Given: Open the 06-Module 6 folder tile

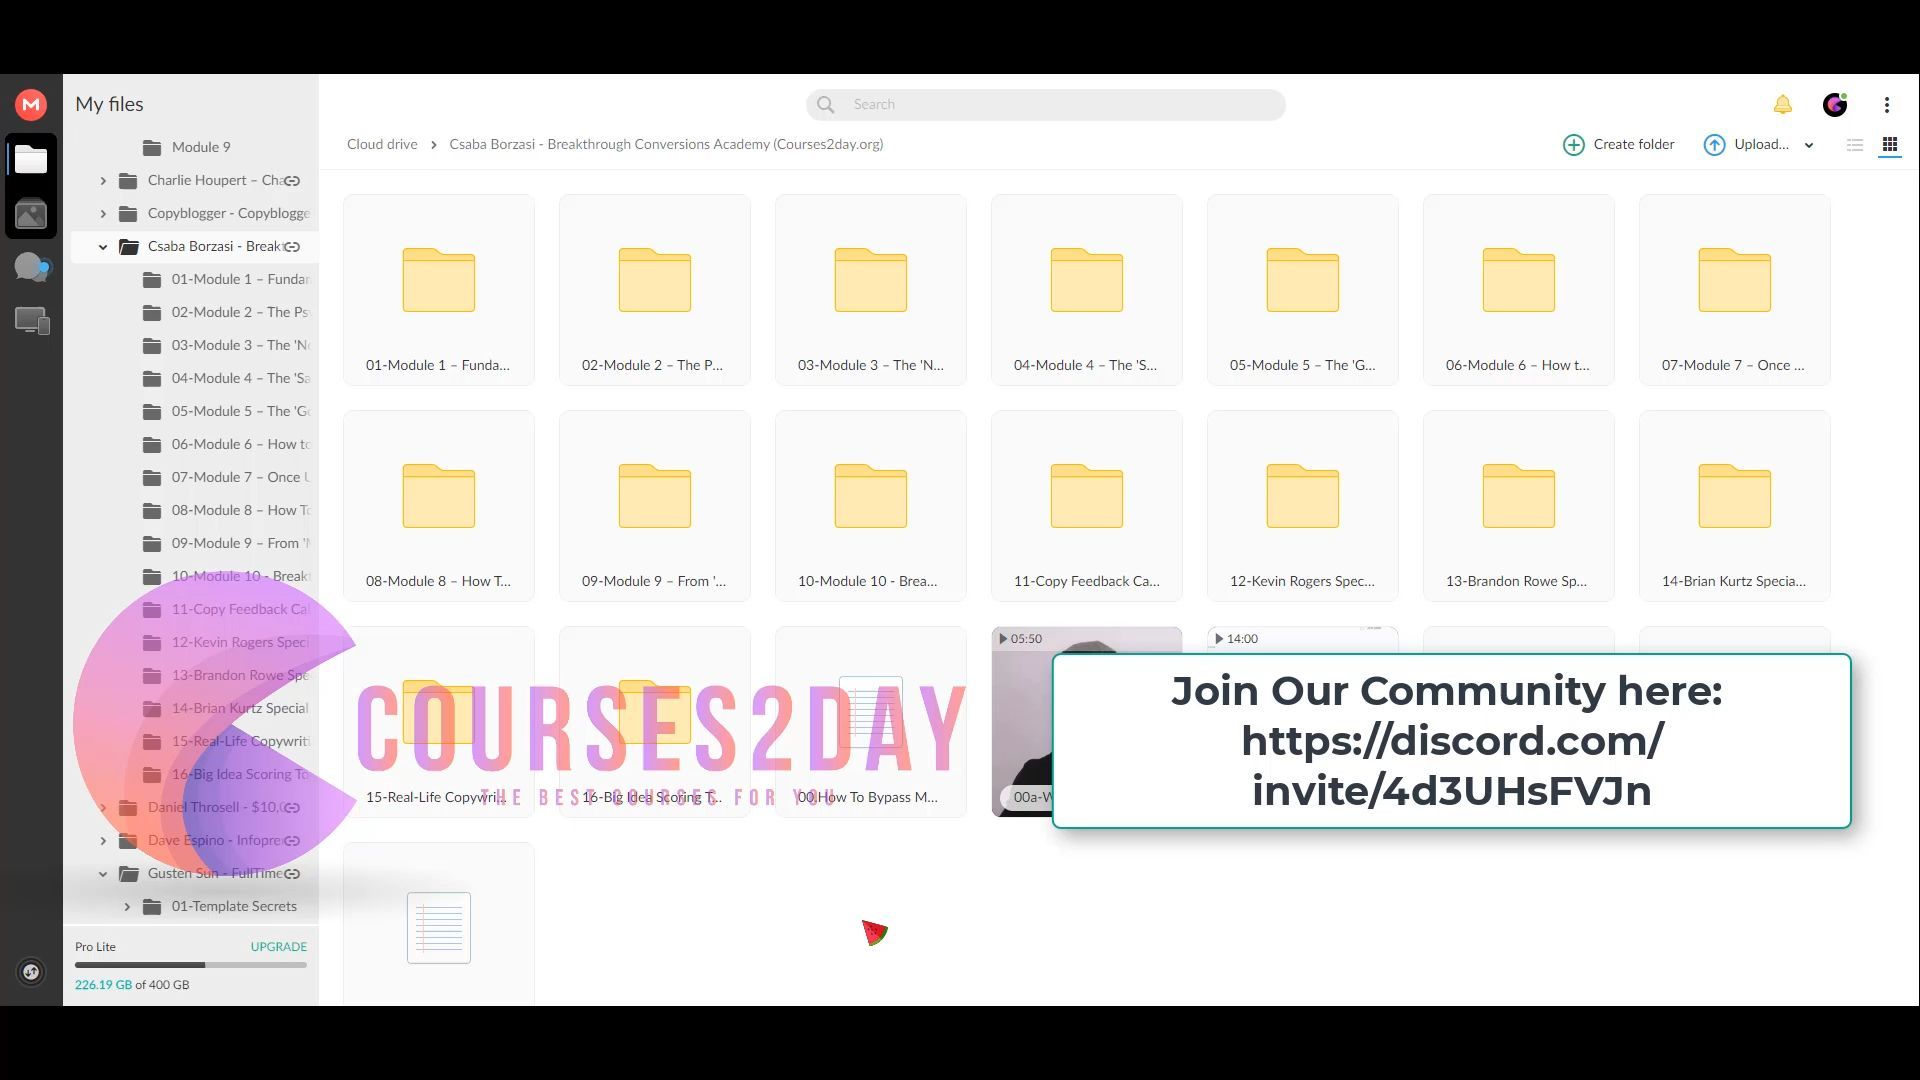Looking at the screenshot, I should [x=1519, y=290].
